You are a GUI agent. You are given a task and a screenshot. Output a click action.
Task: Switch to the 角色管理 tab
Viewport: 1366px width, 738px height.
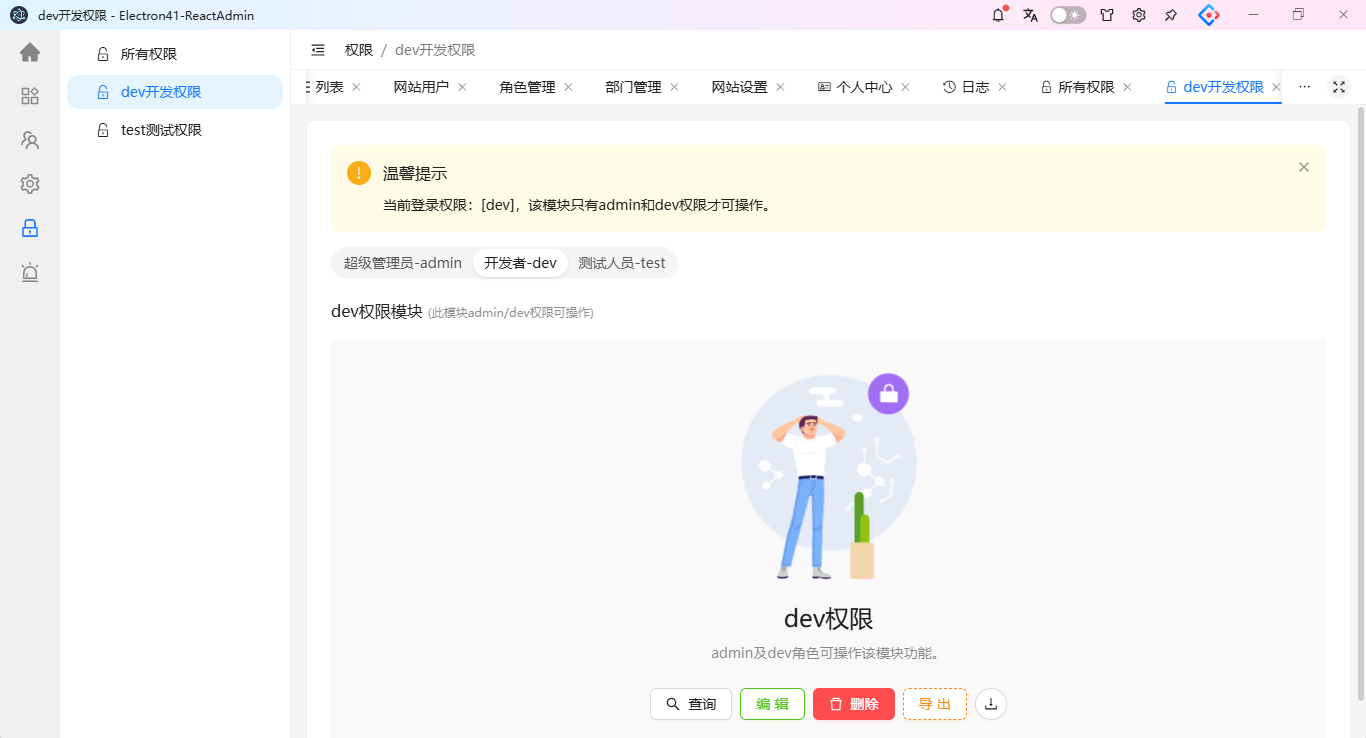527,87
